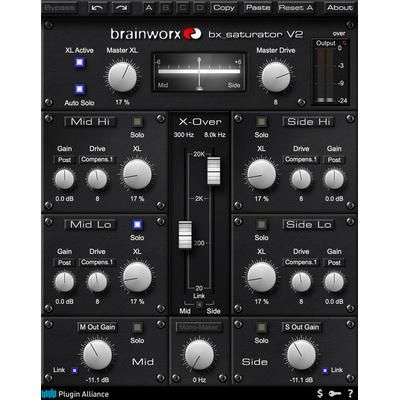Viewport: 400px width, 400px height.
Task: Click the undo arrow button
Action: pyautogui.click(x=98, y=7)
